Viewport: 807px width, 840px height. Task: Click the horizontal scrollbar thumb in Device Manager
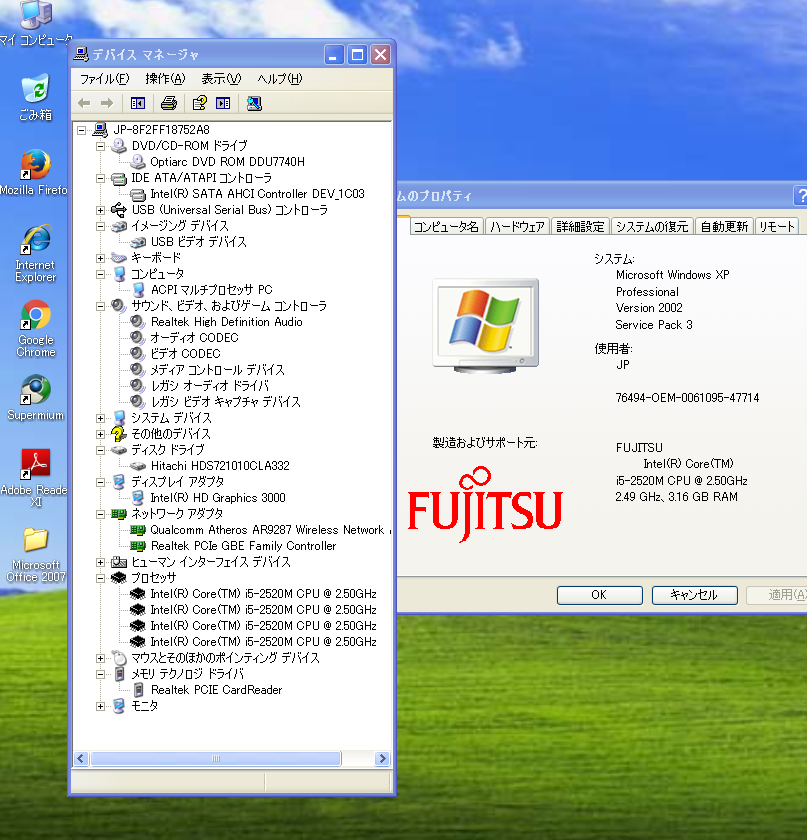[215, 759]
